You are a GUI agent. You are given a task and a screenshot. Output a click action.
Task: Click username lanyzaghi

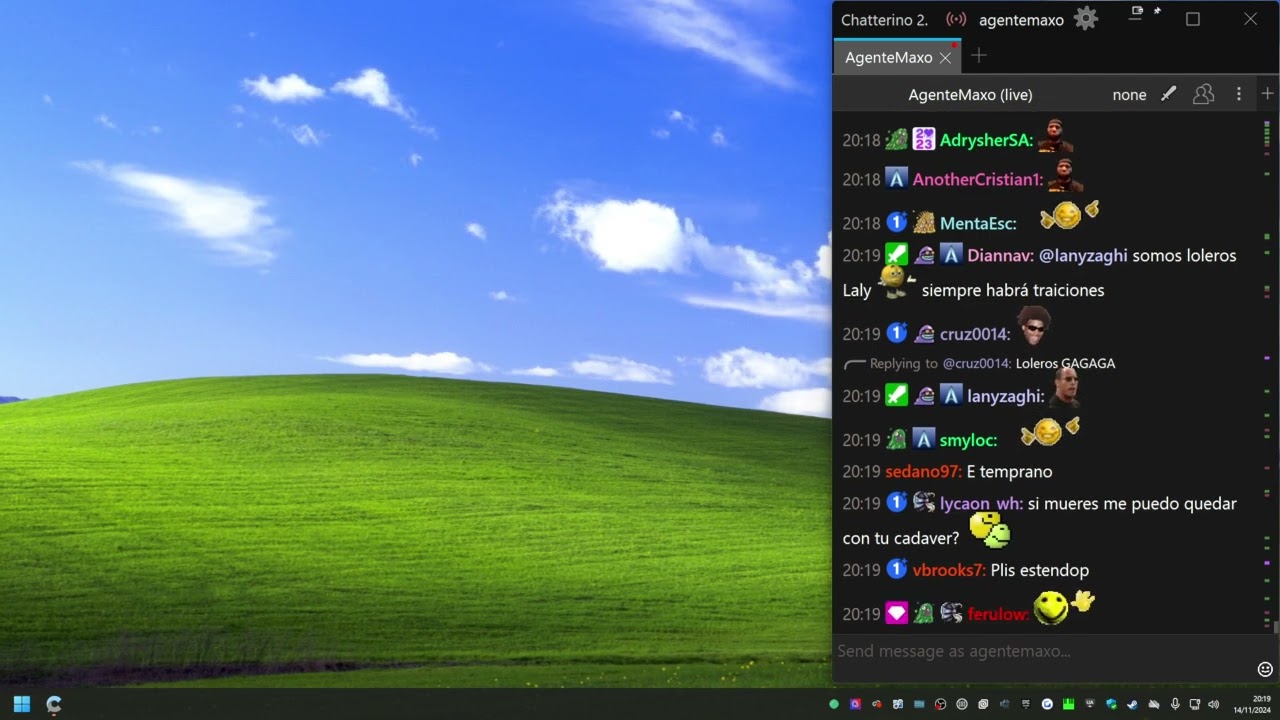[x=1006, y=397]
